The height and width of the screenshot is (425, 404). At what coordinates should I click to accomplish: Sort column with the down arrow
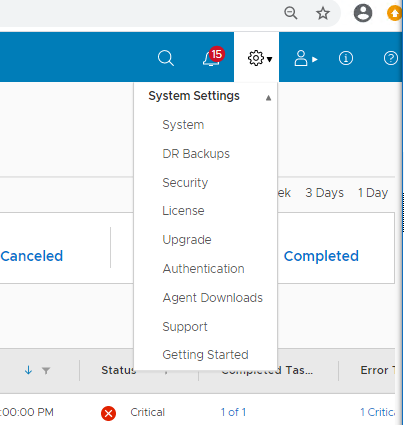28,370
